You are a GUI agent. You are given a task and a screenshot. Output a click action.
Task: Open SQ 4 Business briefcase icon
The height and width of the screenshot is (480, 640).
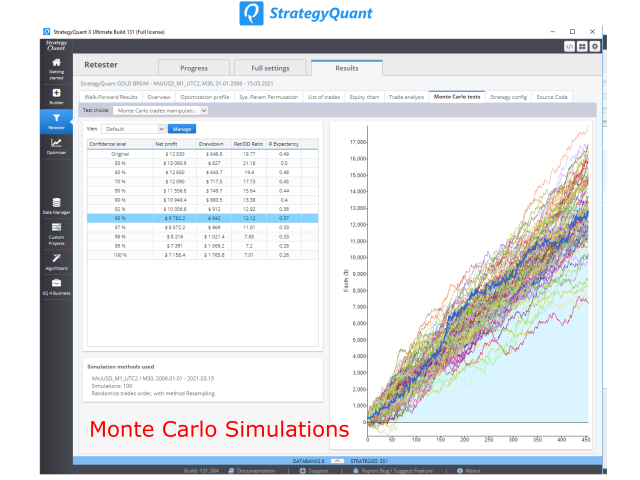coord(56,283)
